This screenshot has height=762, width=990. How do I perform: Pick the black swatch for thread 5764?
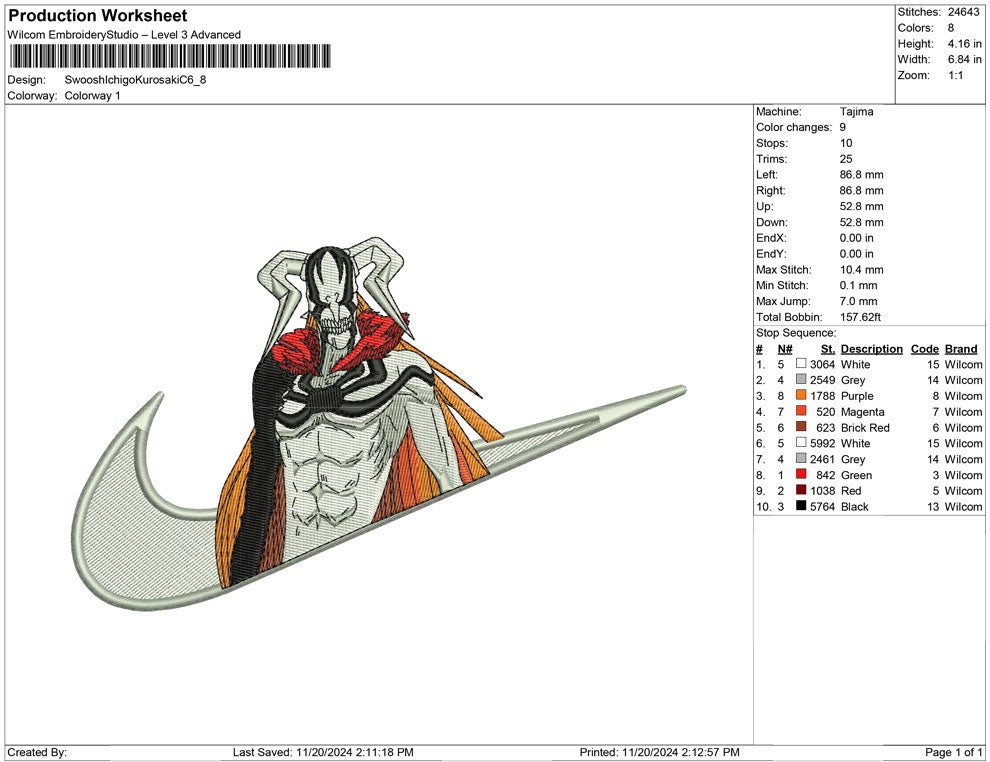click(801, 507)
